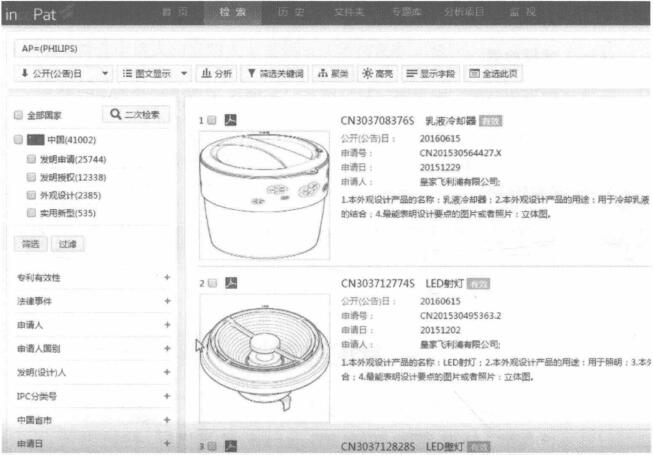Click the 有效 status badge on 乳液冷却器
The width and height of the screenshot is (653, 455).
[491, 121]
